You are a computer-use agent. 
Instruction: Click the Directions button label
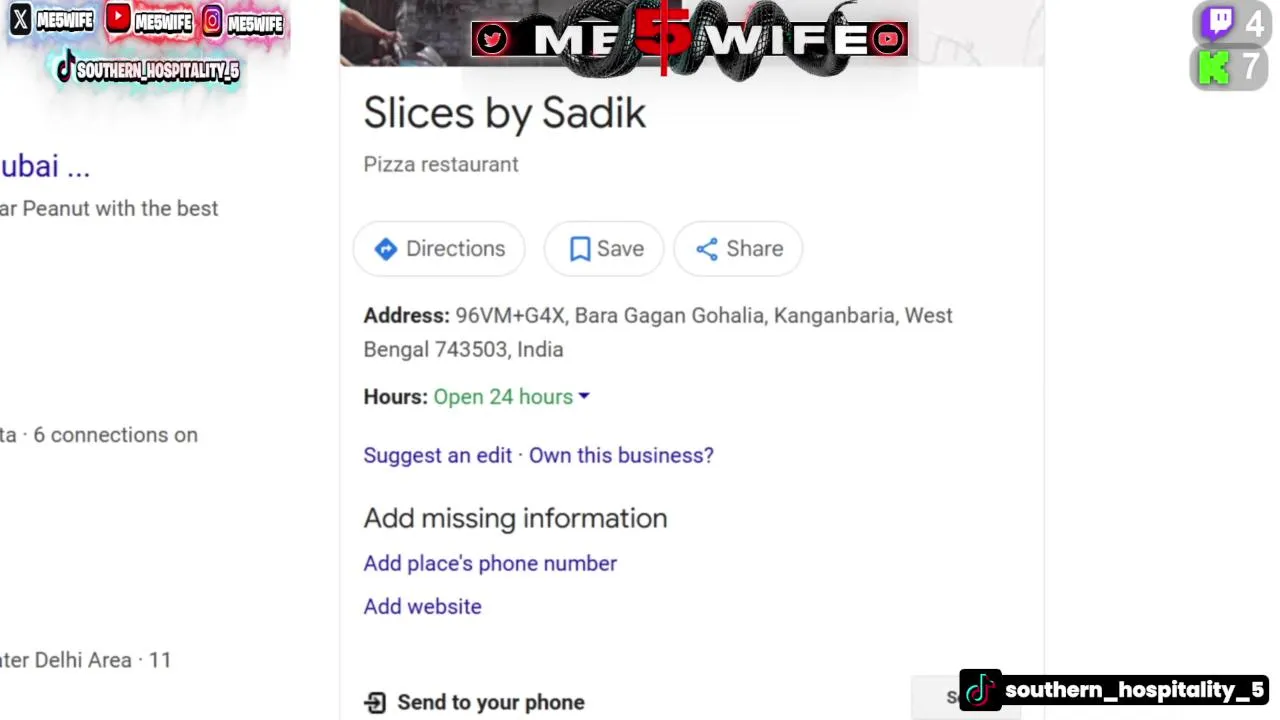click(455, 249)
